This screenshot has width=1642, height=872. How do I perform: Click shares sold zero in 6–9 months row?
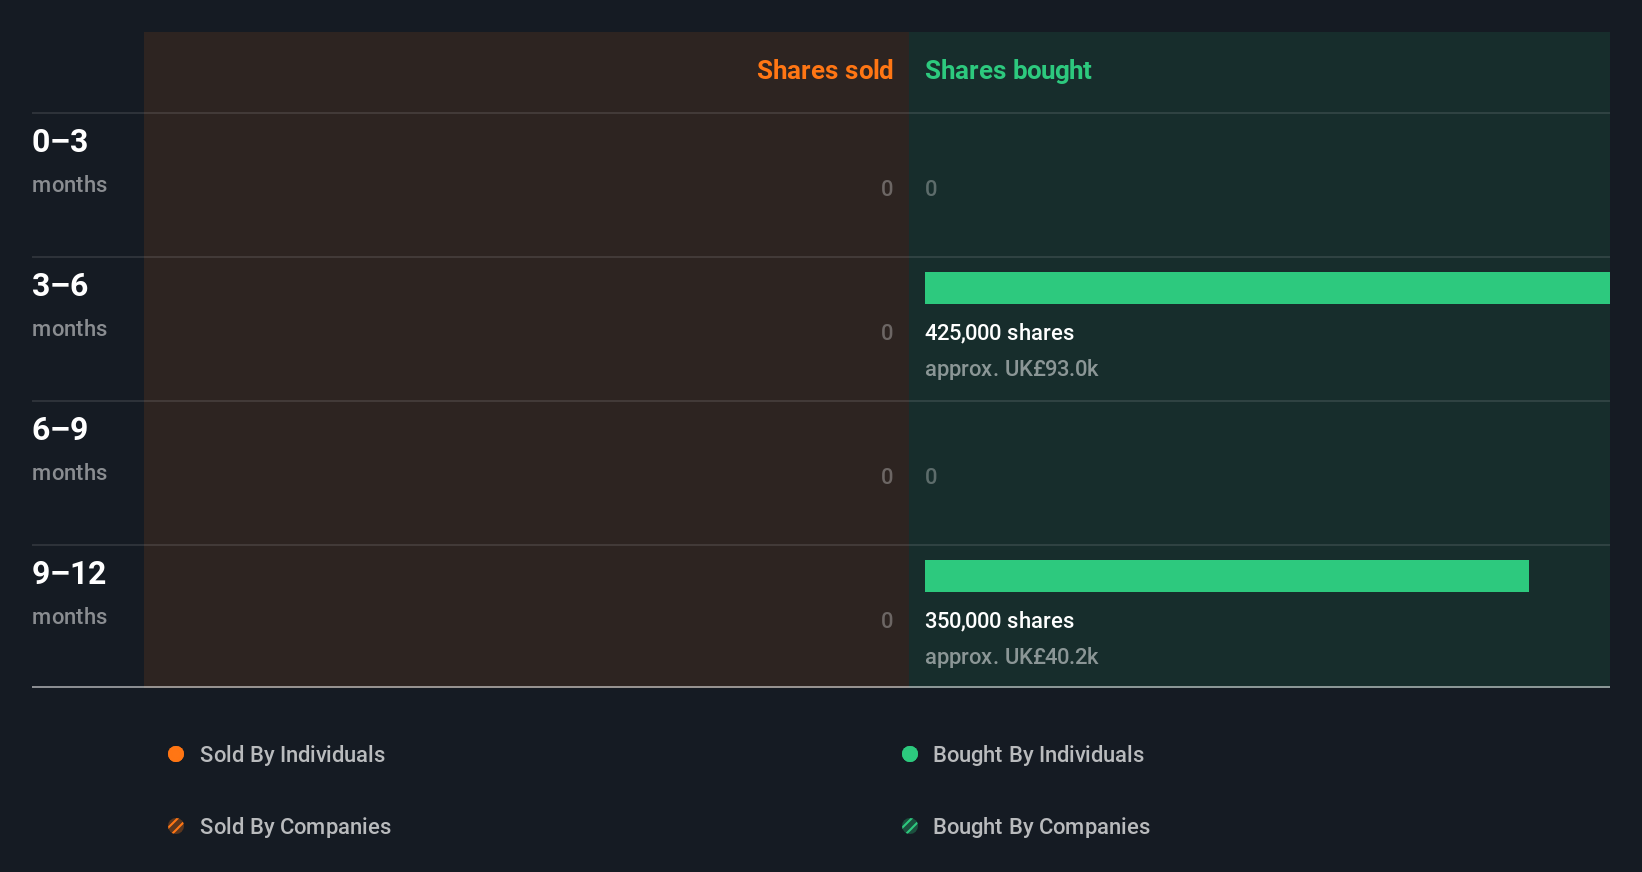pyautogui.click(x=887, y=476)
